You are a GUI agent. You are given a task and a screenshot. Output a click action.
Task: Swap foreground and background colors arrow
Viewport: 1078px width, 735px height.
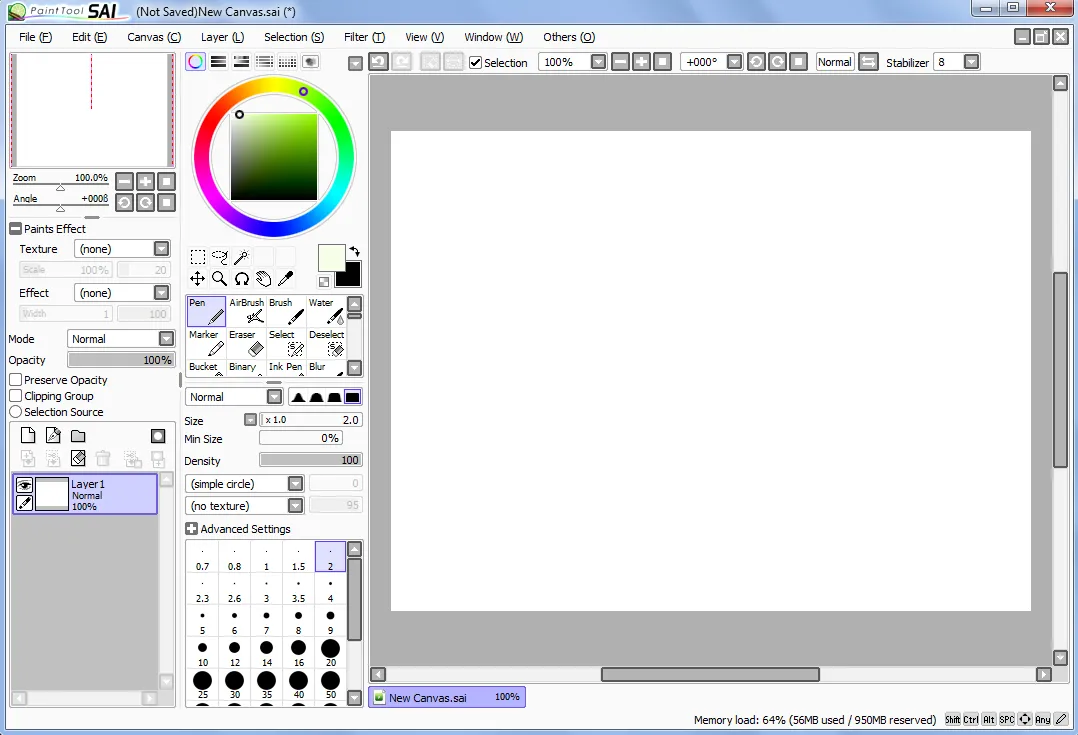354,252
